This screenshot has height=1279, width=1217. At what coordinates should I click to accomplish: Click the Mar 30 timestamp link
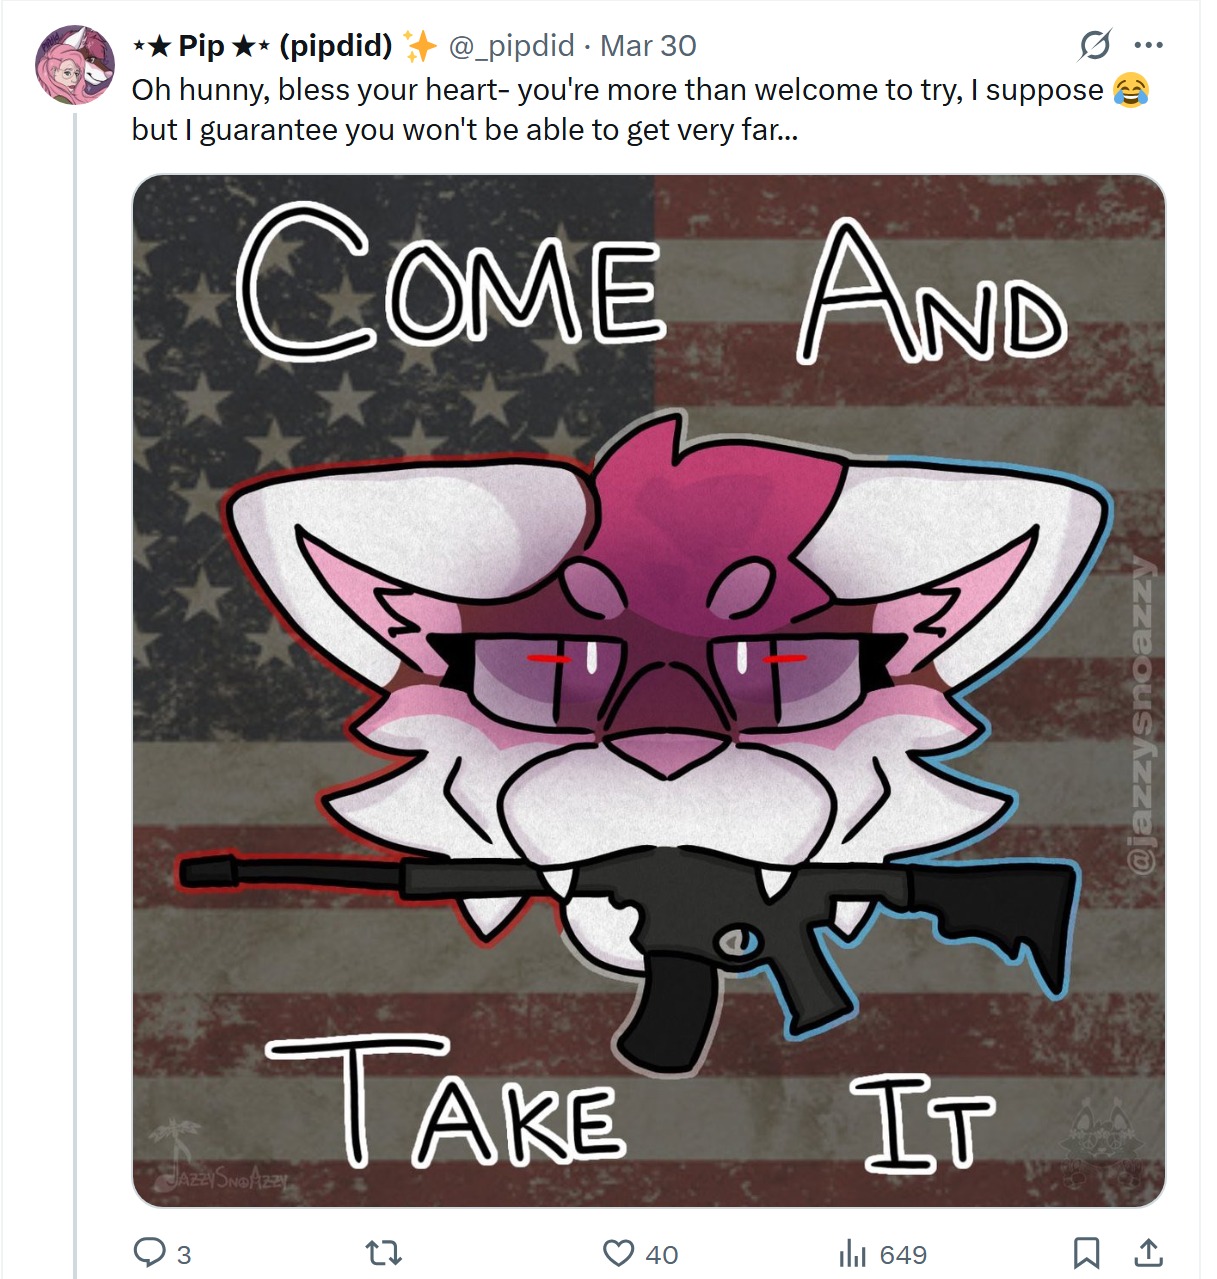648,46
